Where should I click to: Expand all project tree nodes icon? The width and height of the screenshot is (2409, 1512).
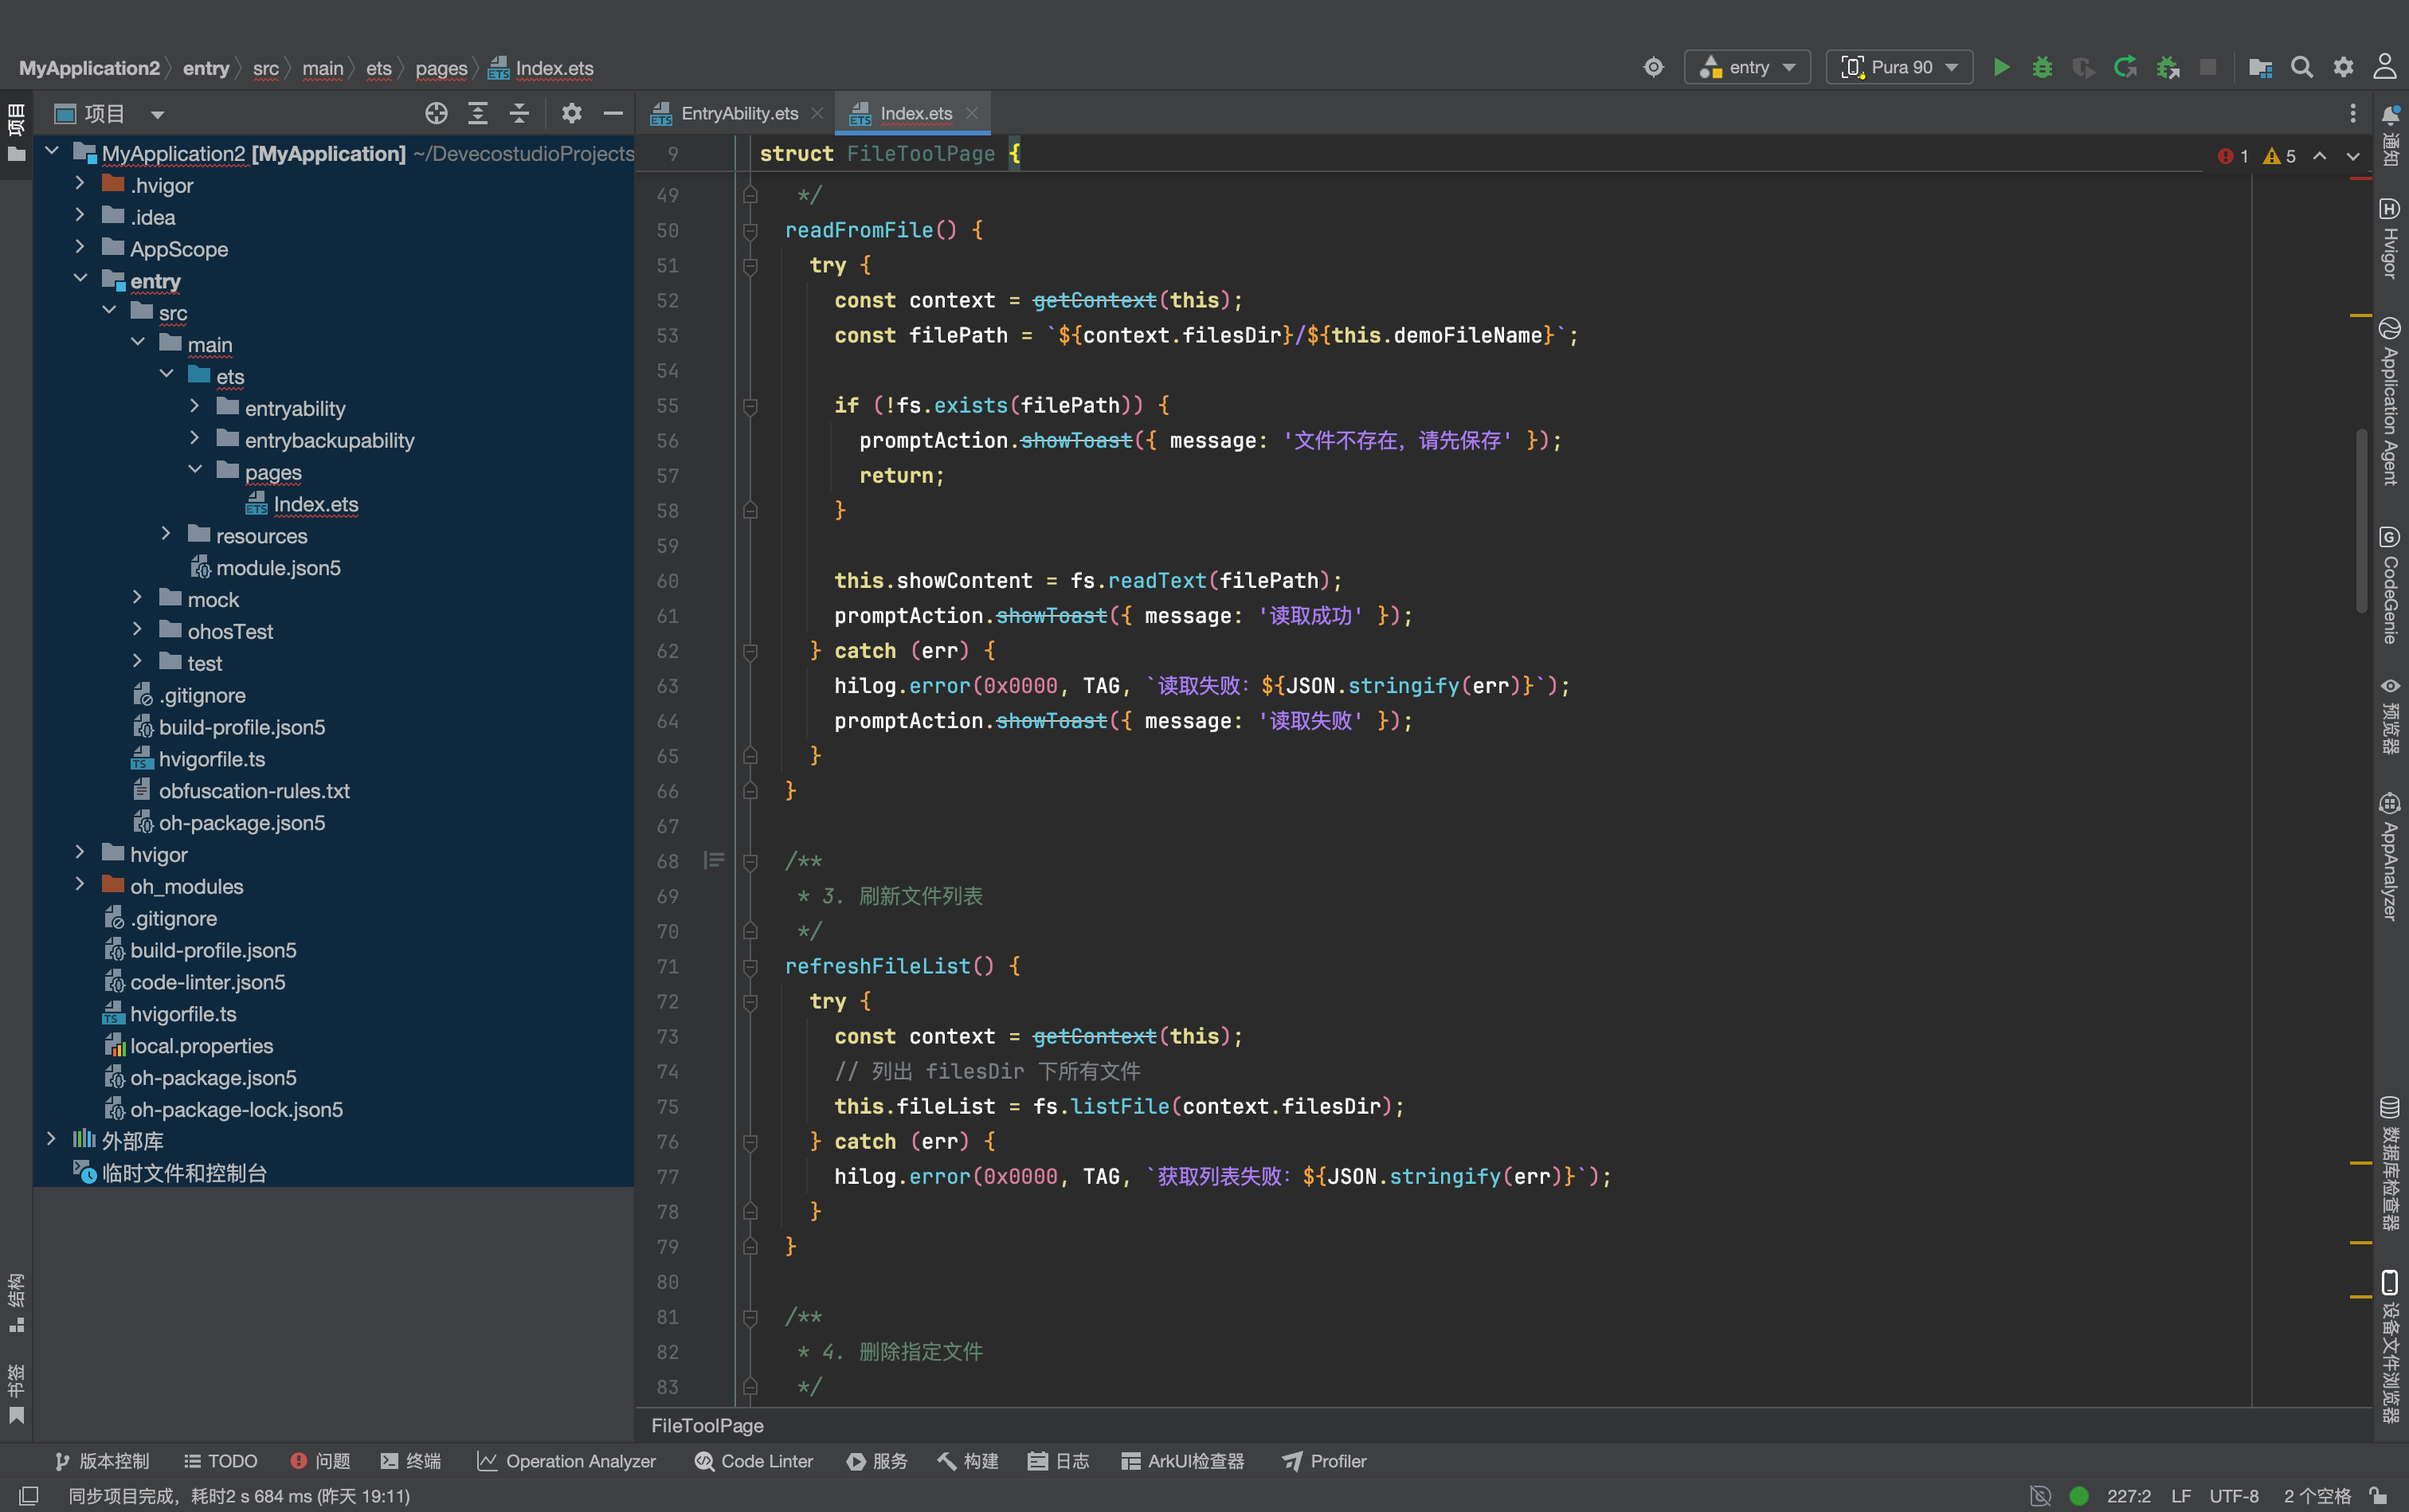(x=478, y=113)
